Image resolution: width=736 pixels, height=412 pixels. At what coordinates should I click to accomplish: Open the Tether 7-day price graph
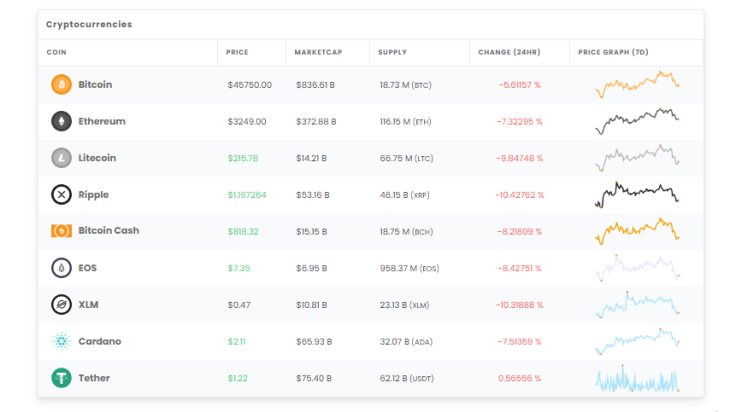tap(637, 378)
